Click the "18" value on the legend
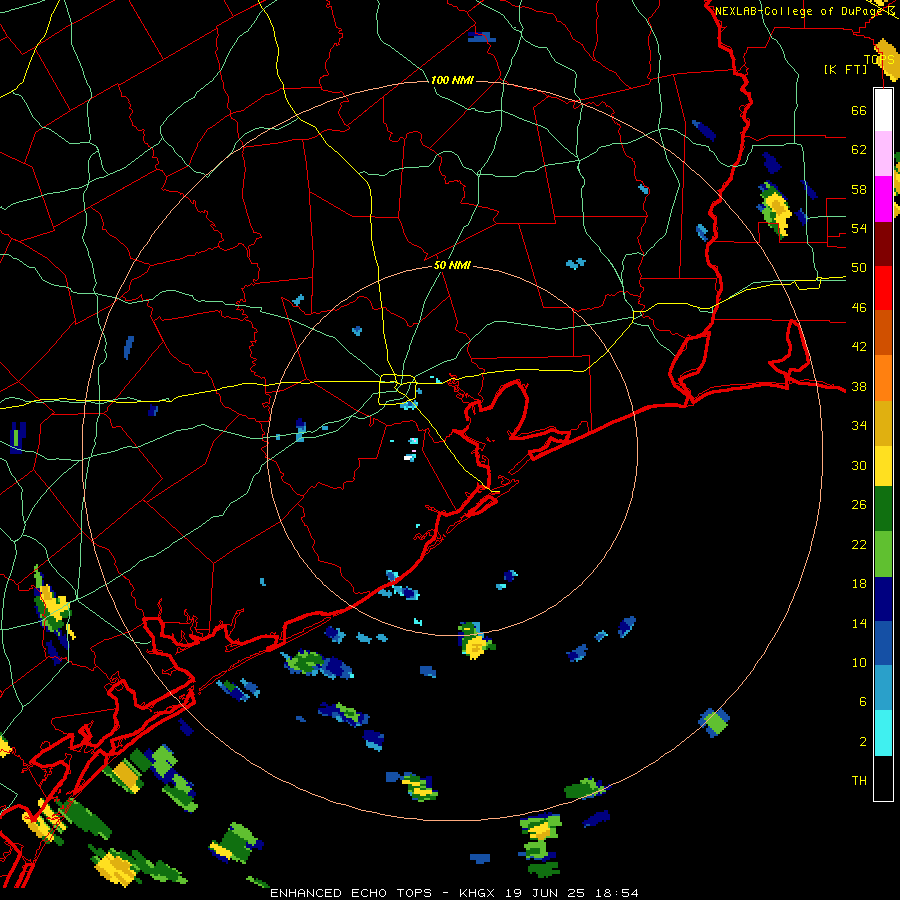 click(x=859, y=584)
